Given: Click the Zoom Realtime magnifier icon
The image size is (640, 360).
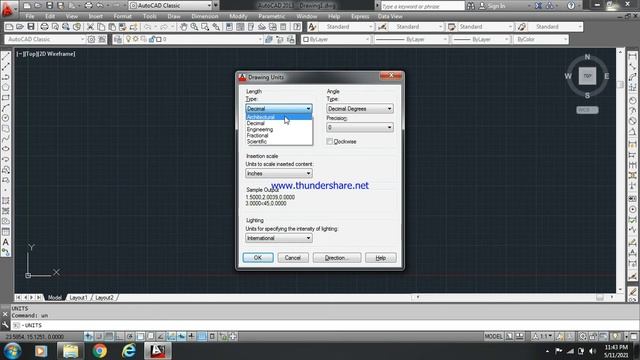Looking at the screenshot, I should click(x=194, y=27).
